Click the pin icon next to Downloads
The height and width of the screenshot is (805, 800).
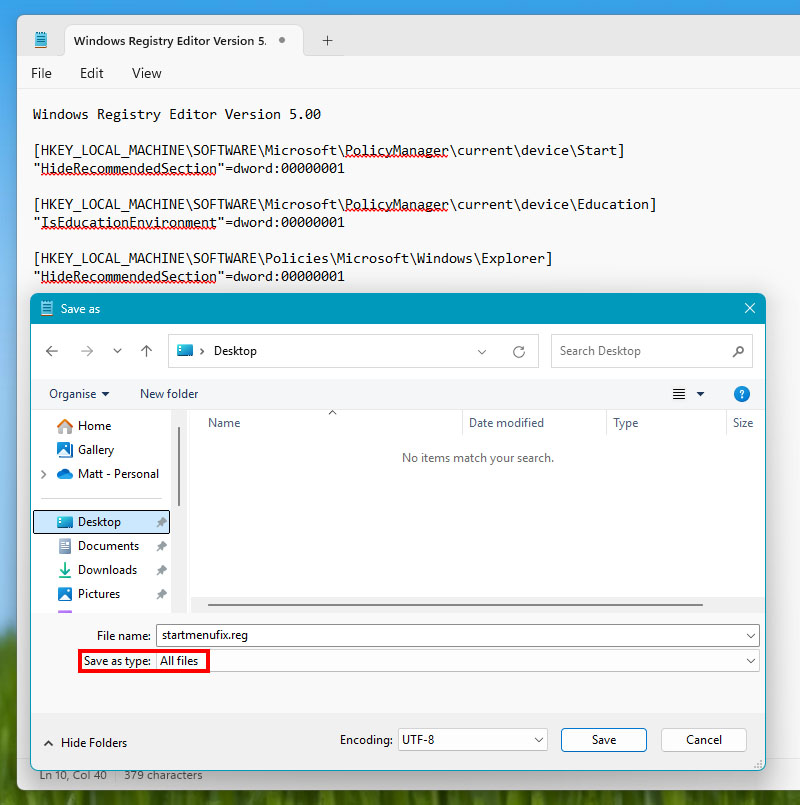pyautogui.click(x=161, y=570)
